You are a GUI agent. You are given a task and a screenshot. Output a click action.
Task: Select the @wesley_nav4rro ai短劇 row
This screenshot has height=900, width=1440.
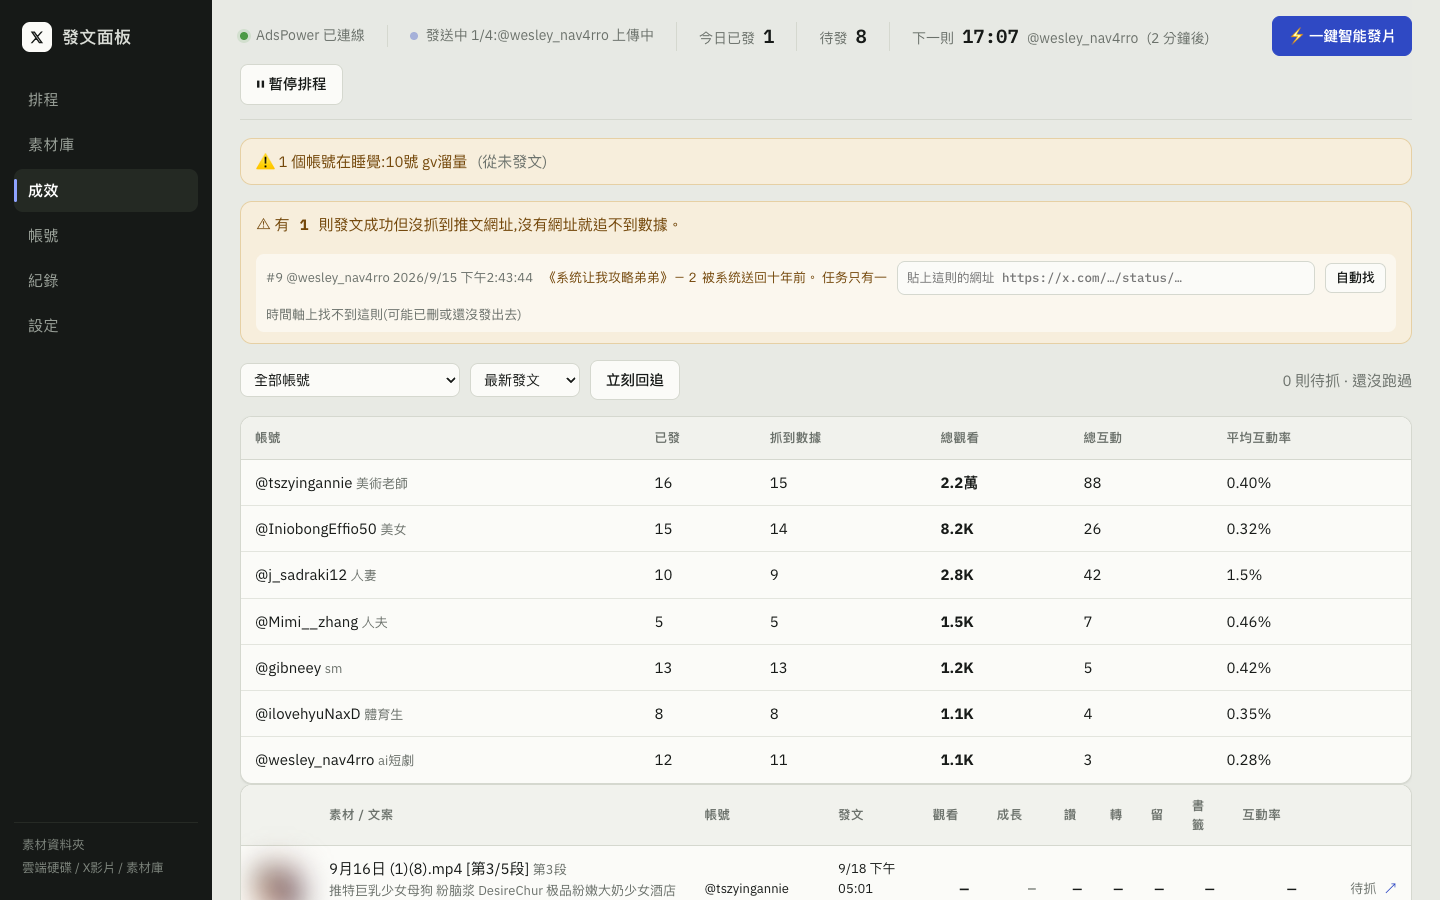(826, 760)
